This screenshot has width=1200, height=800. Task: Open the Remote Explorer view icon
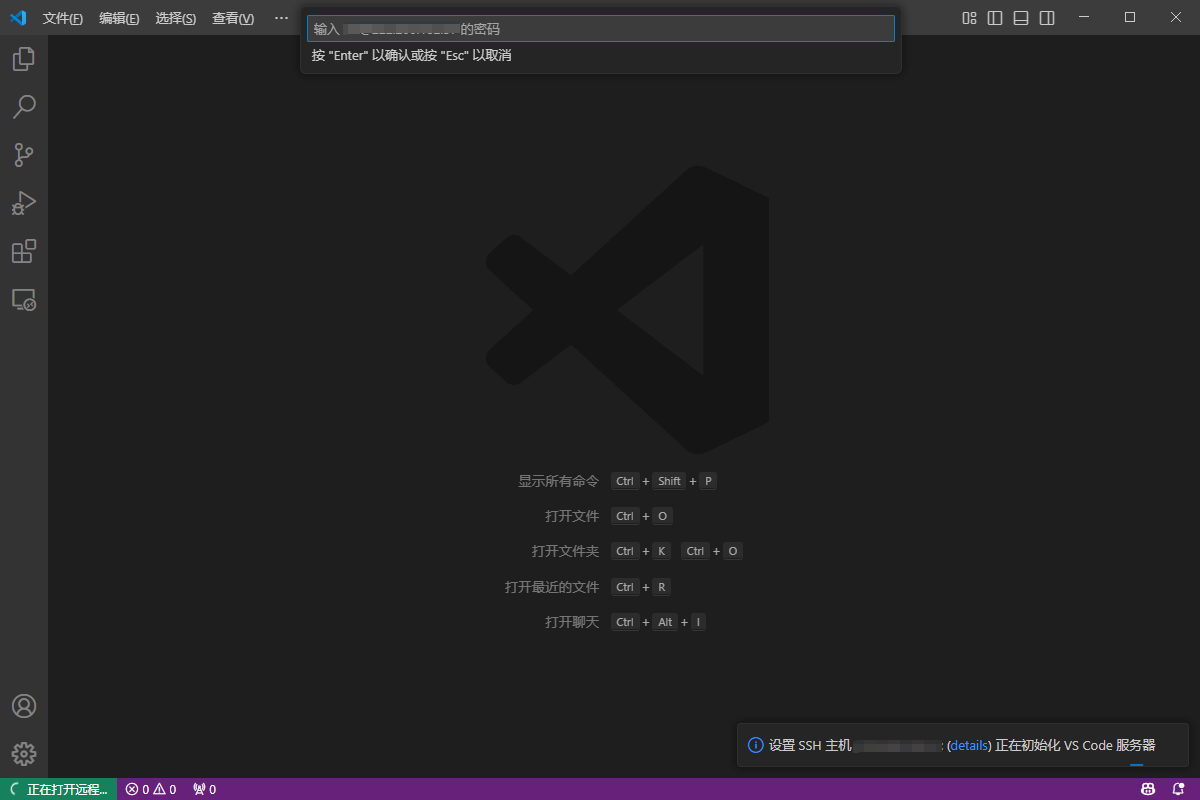pos(24,299)
